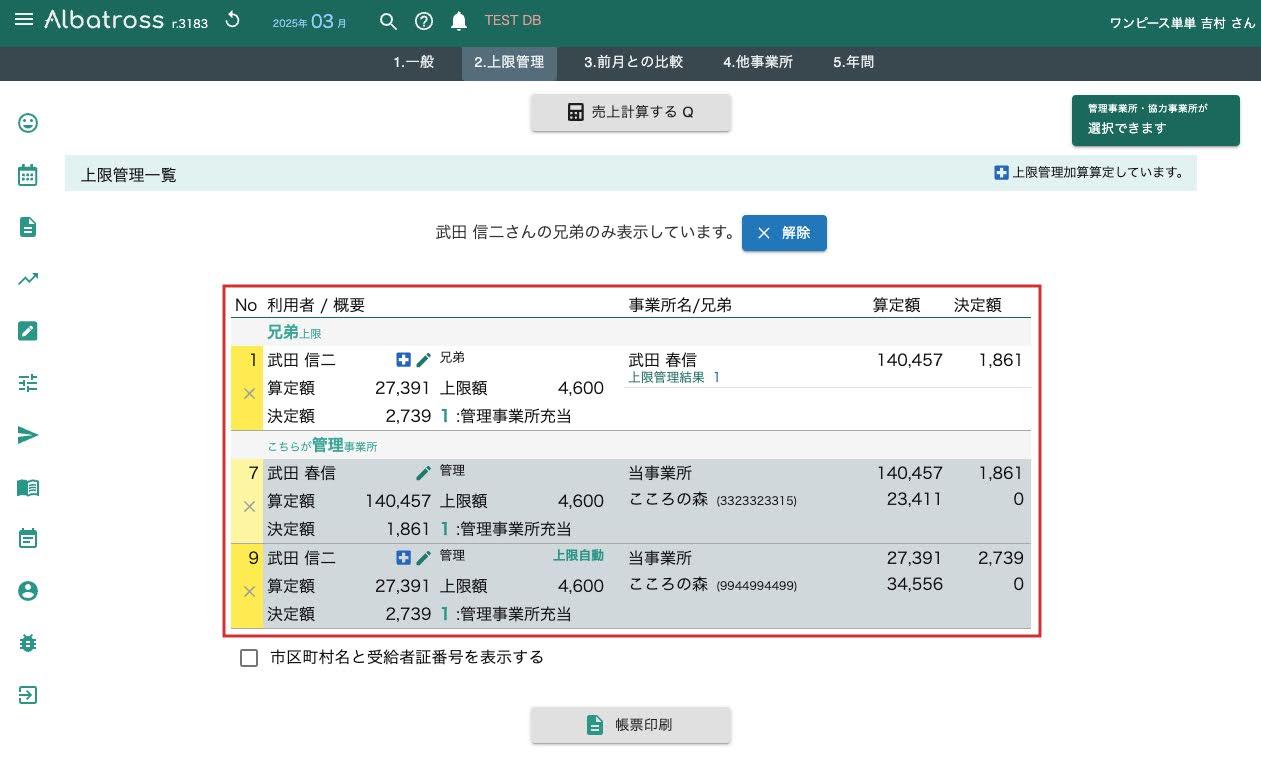Open the 上限管理結果 1 link
The image size is (1261, 771).
[x=674, y=378]
